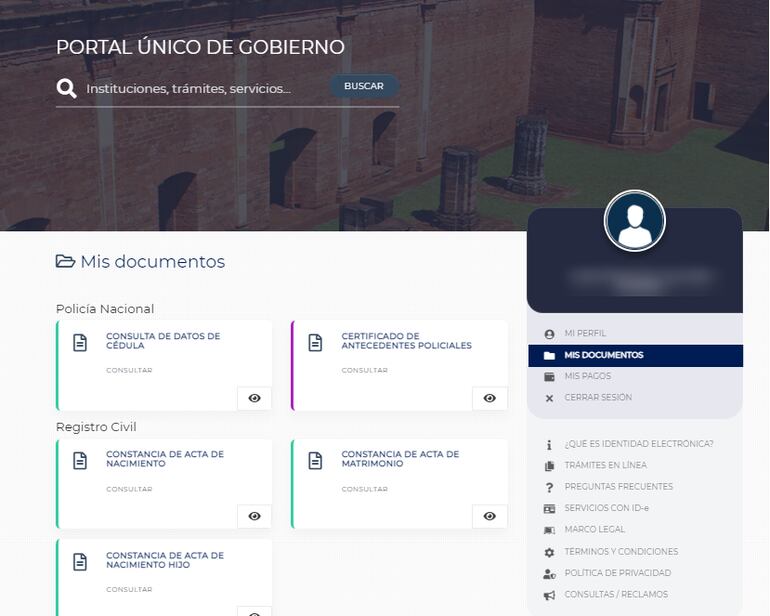View Constancia de Acta de Matrimonio via eye button
This screenshot has width=770, height=616.
coord(489,516)
